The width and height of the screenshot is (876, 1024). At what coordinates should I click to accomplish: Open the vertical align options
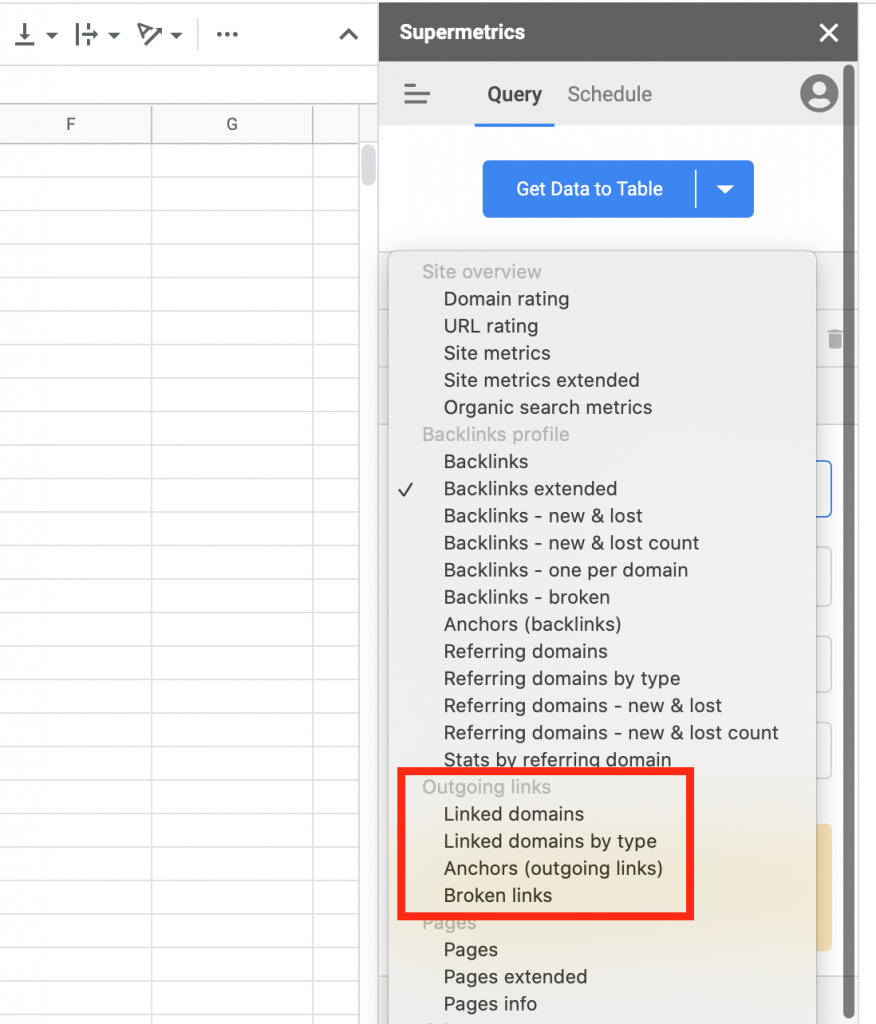[35, 35]
